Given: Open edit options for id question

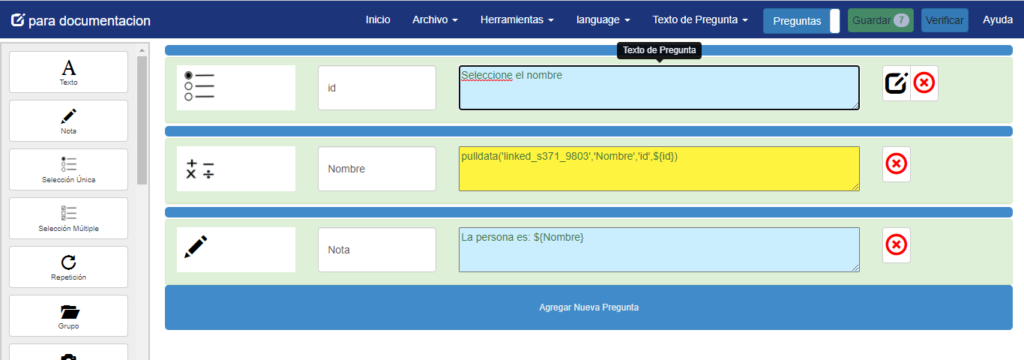Looking at the screenshot, I should pos(896,83).
